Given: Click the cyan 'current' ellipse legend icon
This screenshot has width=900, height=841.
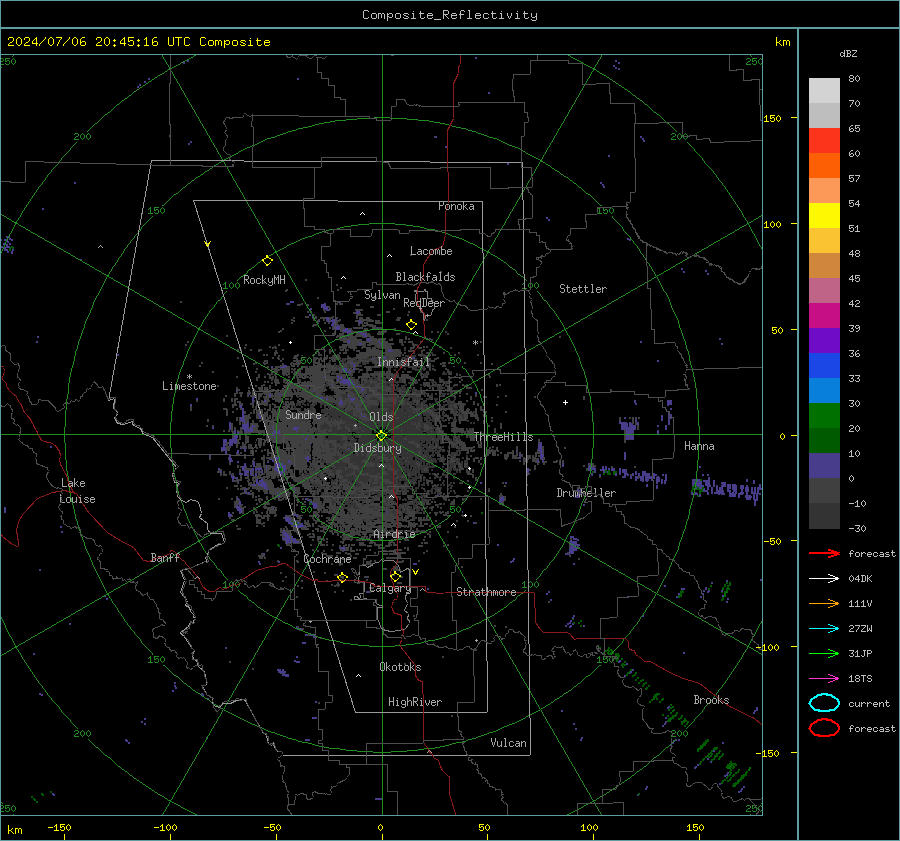Looking at the screenshot, I should coord(824,703).
